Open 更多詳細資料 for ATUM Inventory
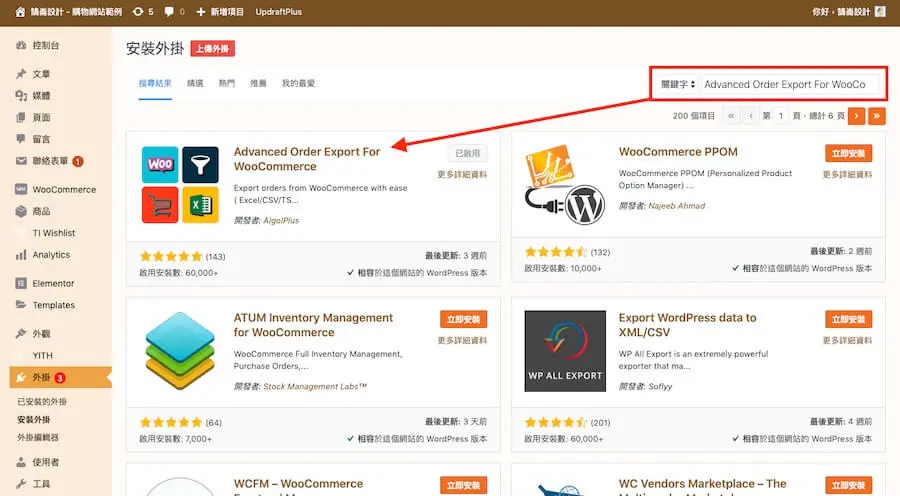 462,340
